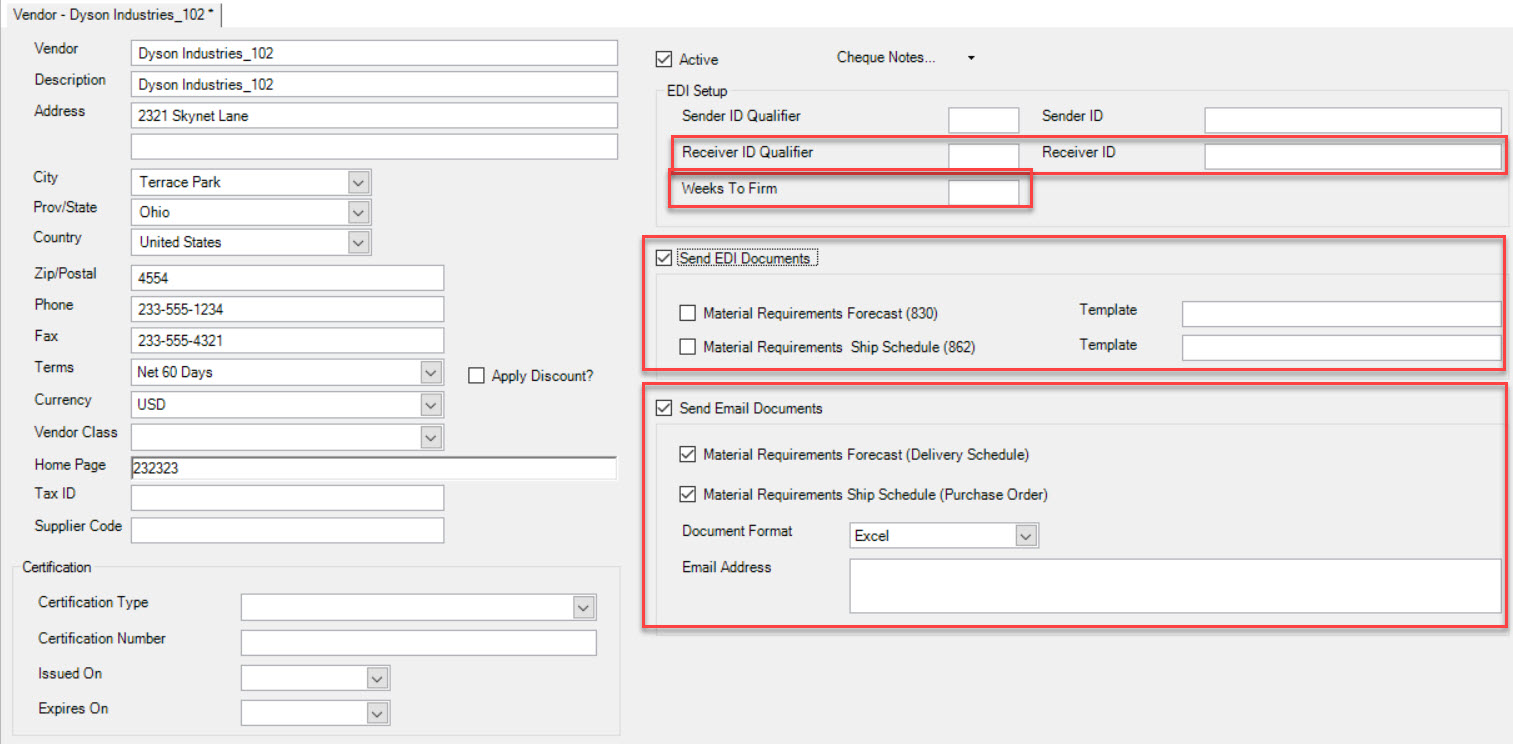Open the Prov/State dropdown
Image resolution: width=1513 pixels, height=744 pixels.
pyautogui.click(x=360, y=212)
